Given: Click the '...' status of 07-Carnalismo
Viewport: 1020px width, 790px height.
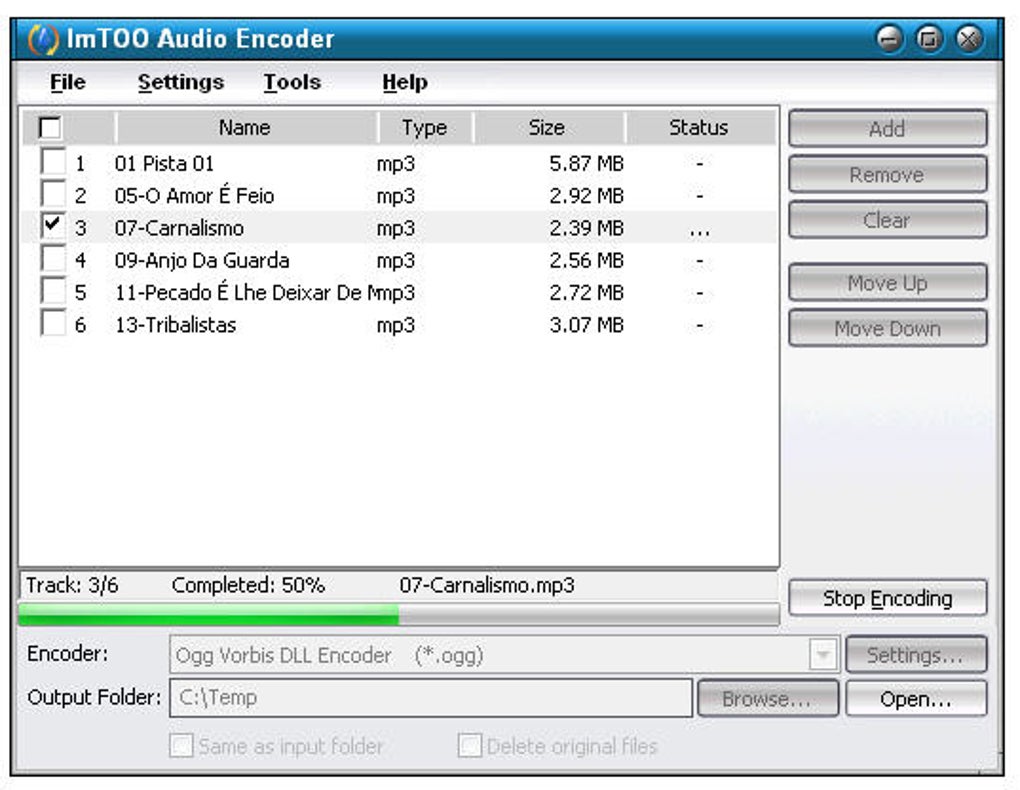Looking at the screenshot, I should click(700, 232).
